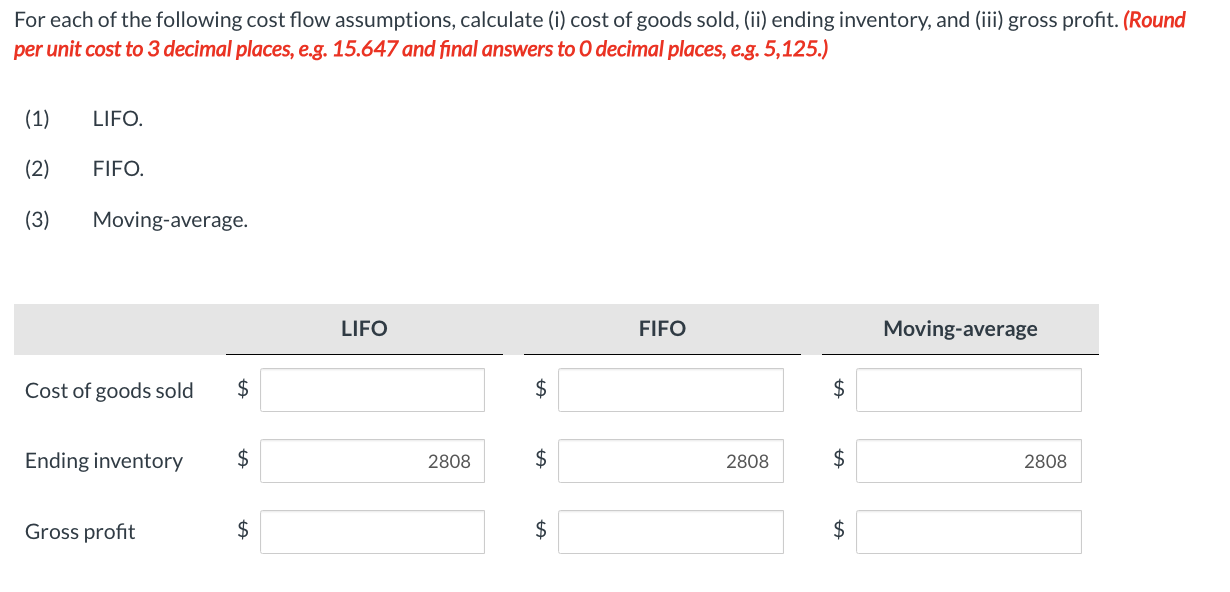Click the dollar sign beside FIFO gross profit field
The image size is (1230, 592).
pos(540,531)
